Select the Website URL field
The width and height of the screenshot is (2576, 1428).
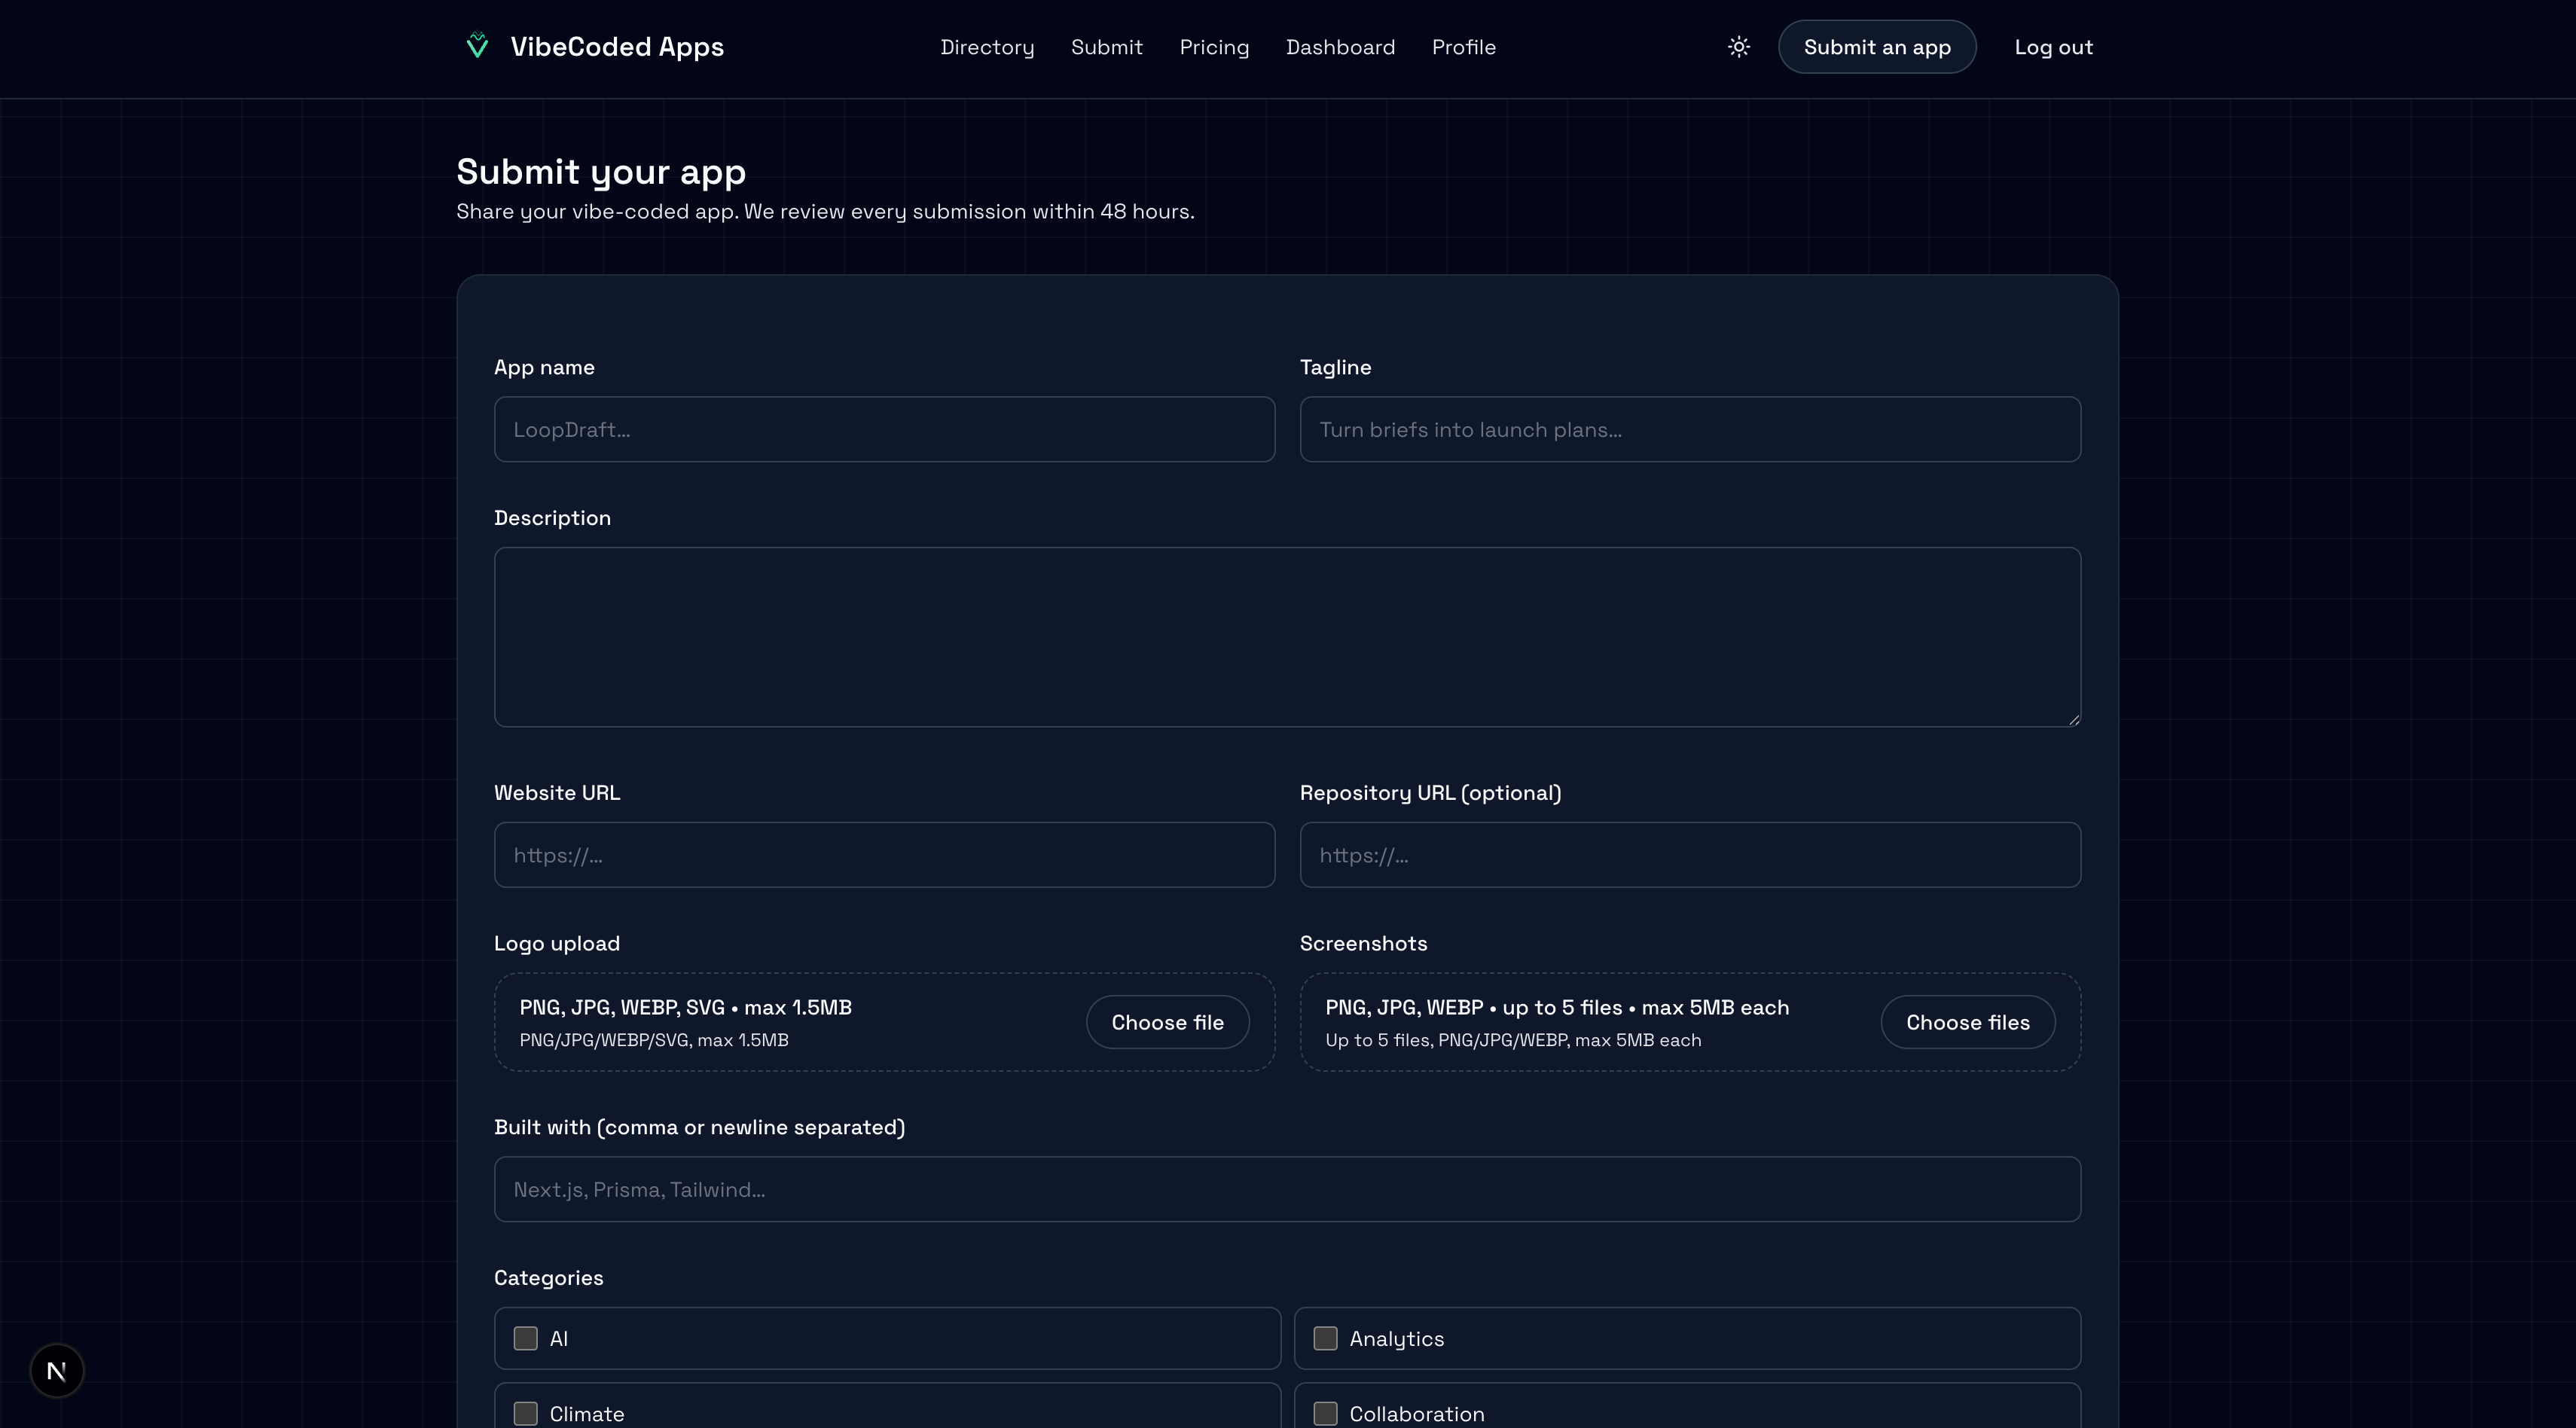click(x=884, y=854)
